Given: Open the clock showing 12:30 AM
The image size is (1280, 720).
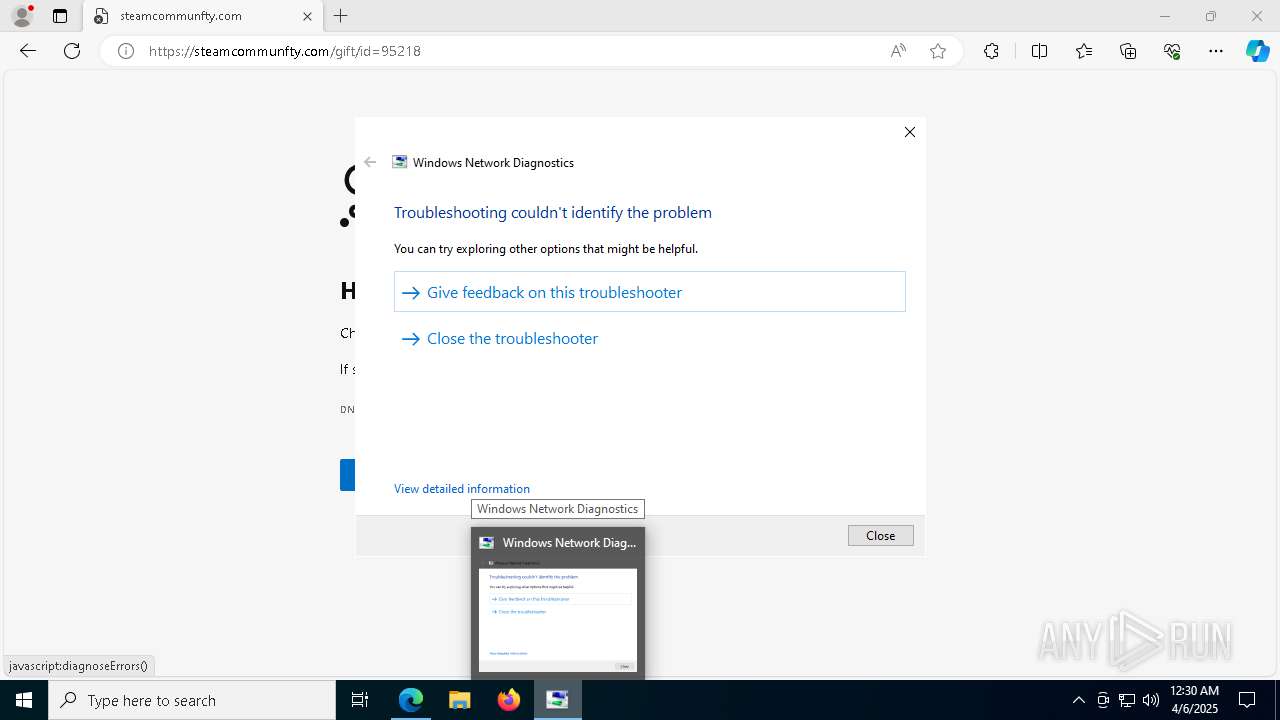Looking at the screenshot, I should pyautogui.click(x=1195, y=700).
